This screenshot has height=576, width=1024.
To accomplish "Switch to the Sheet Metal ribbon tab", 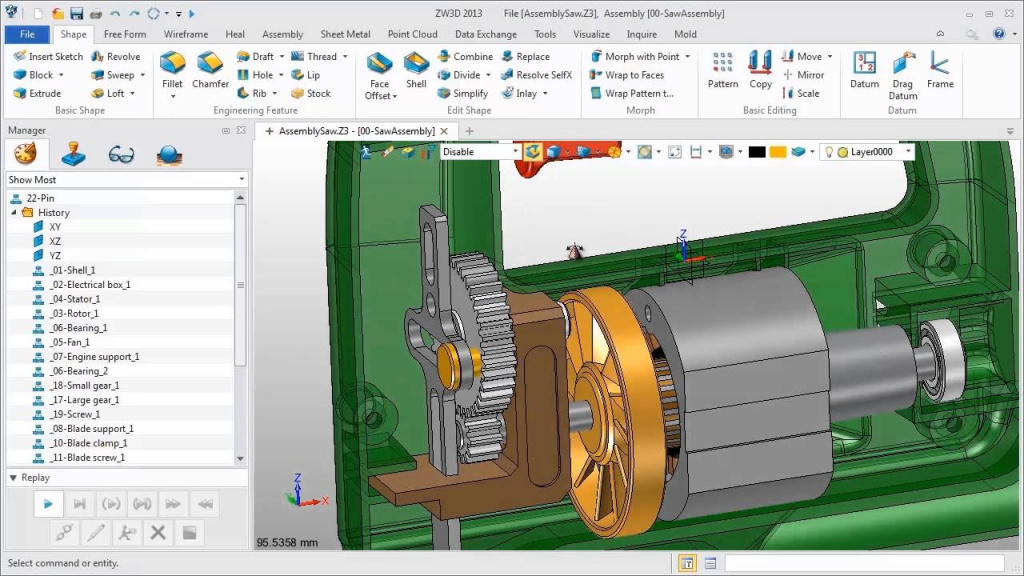I will (x=345, y=34).
